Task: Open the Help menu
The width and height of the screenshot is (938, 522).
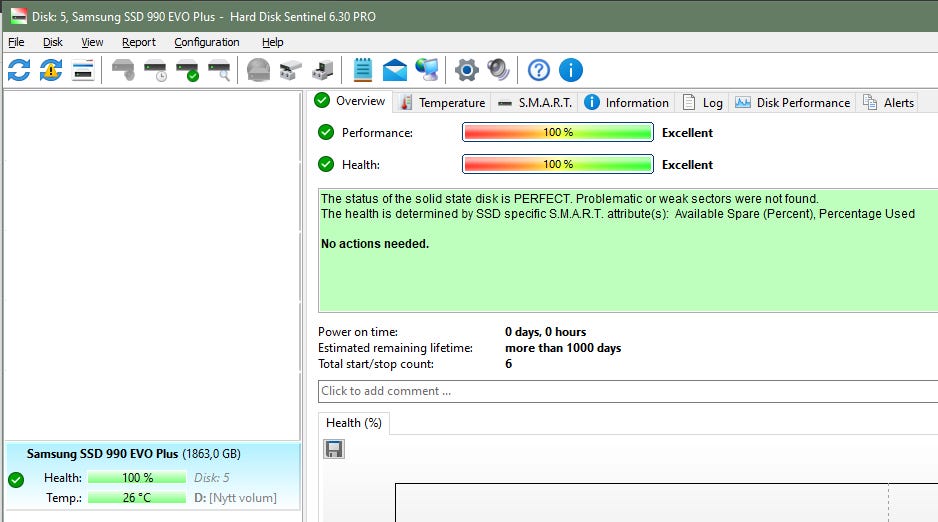Action: [x=272, y=42]
